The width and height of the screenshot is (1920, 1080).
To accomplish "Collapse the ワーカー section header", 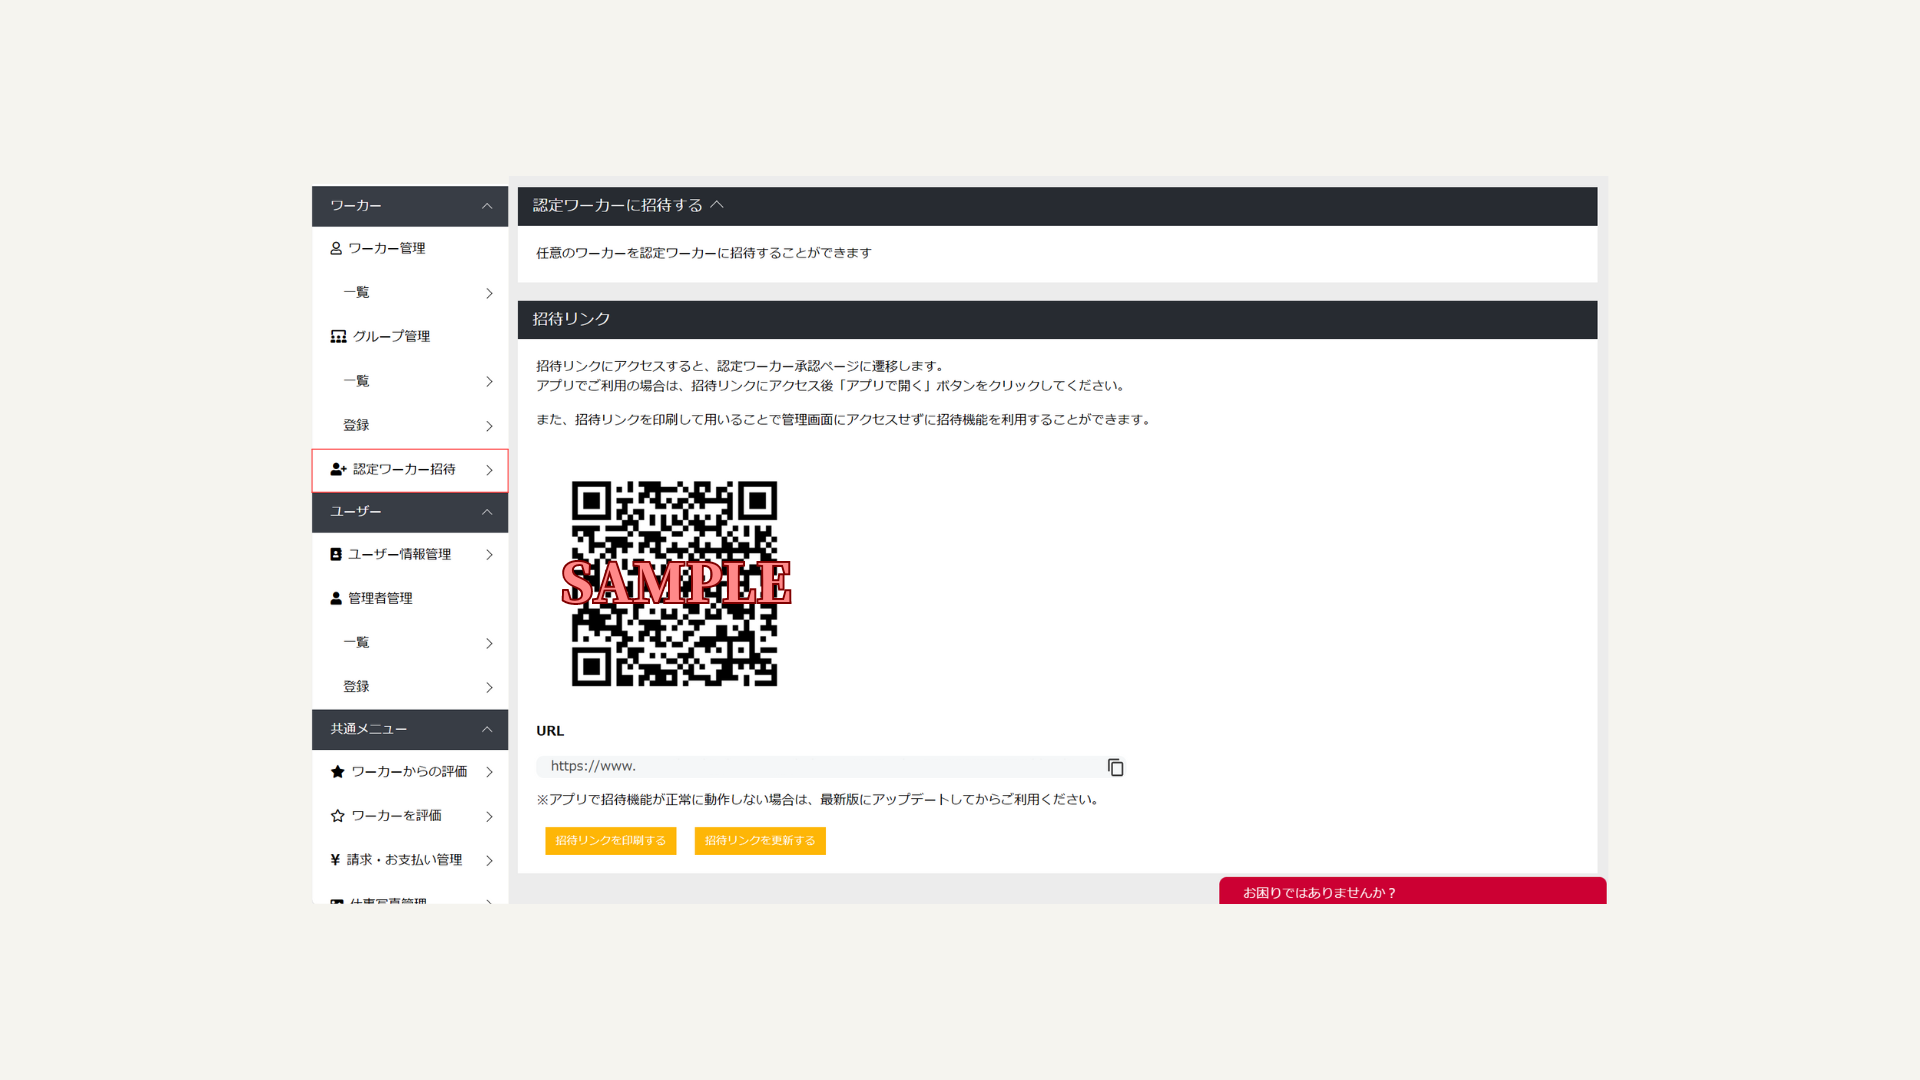I will click(x=487, y=206).
